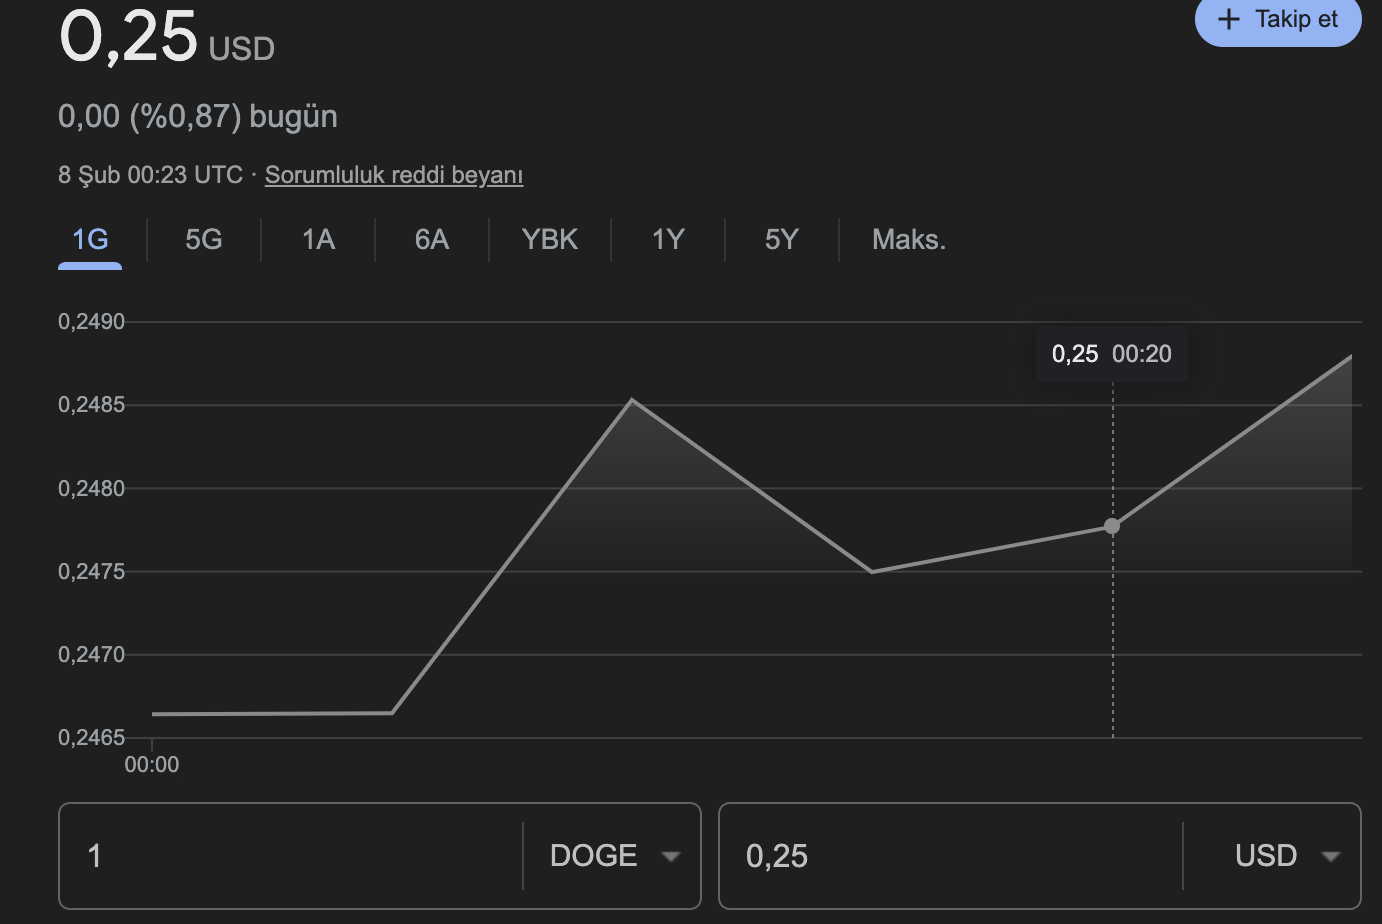Click the DOGE dropdown arrow icon

click(671, 857)
